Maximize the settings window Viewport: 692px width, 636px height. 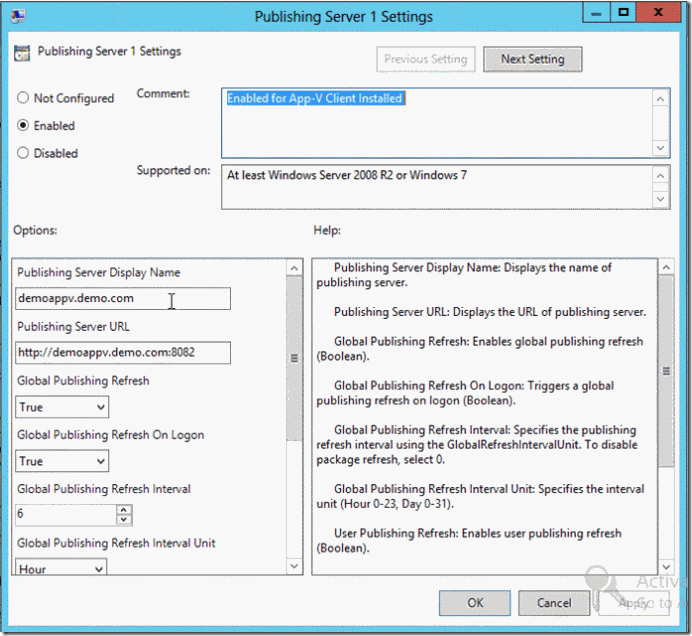623,13
